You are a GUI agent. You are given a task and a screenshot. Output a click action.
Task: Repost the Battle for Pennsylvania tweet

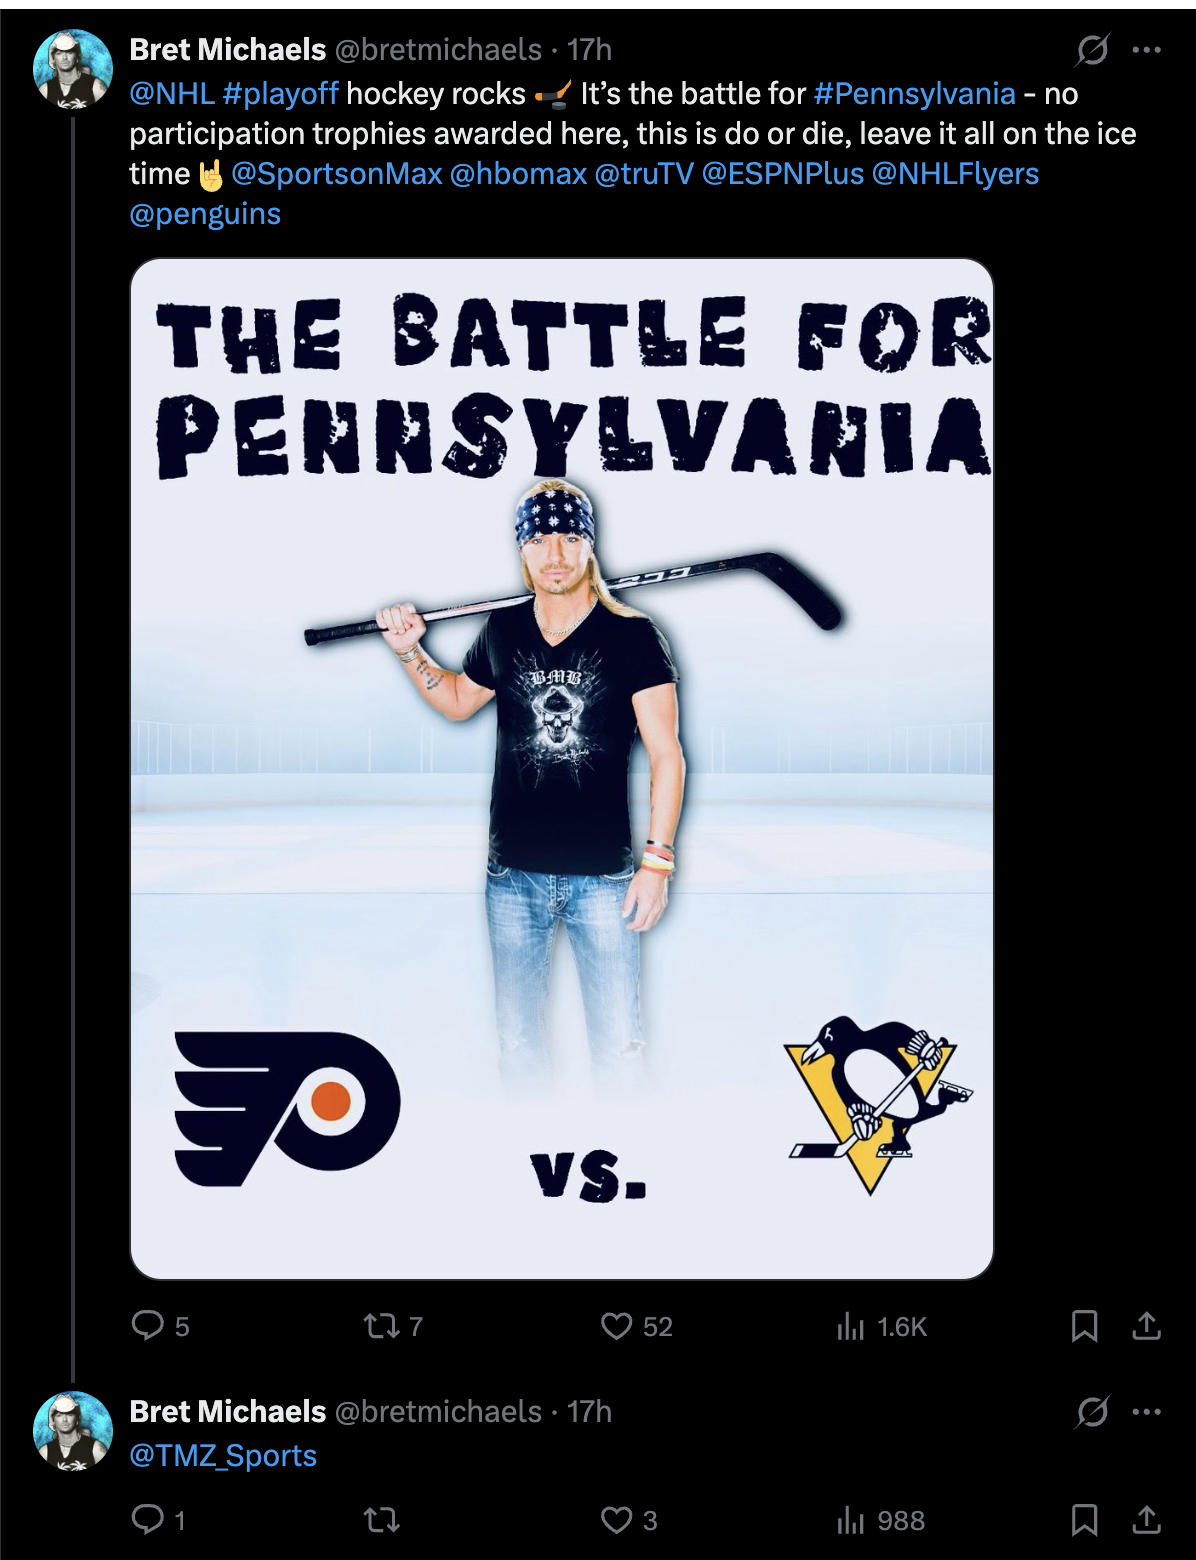[380, 1326]
